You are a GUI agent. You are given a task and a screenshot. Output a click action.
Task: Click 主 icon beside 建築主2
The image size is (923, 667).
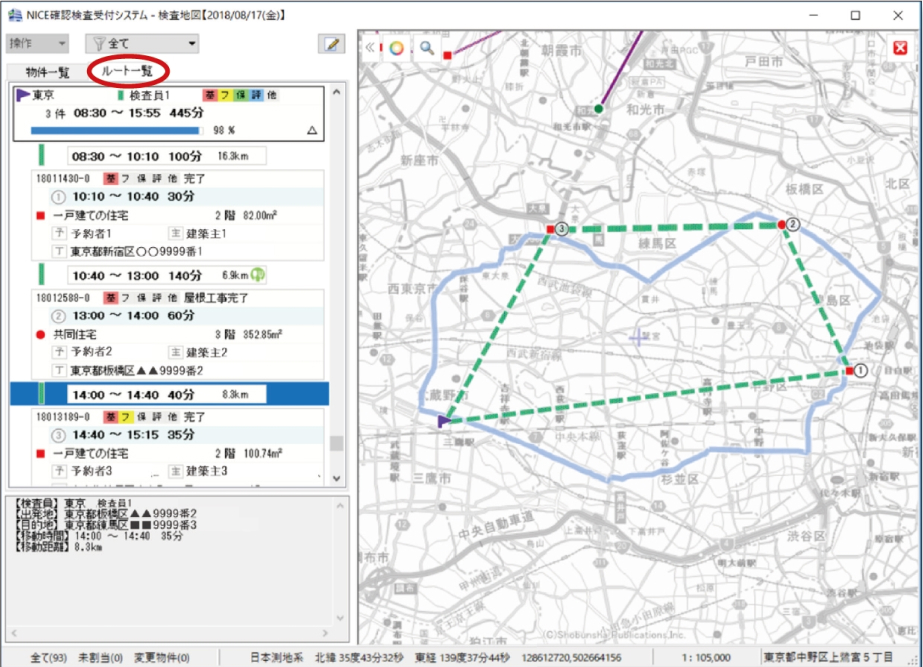point(175,352)
